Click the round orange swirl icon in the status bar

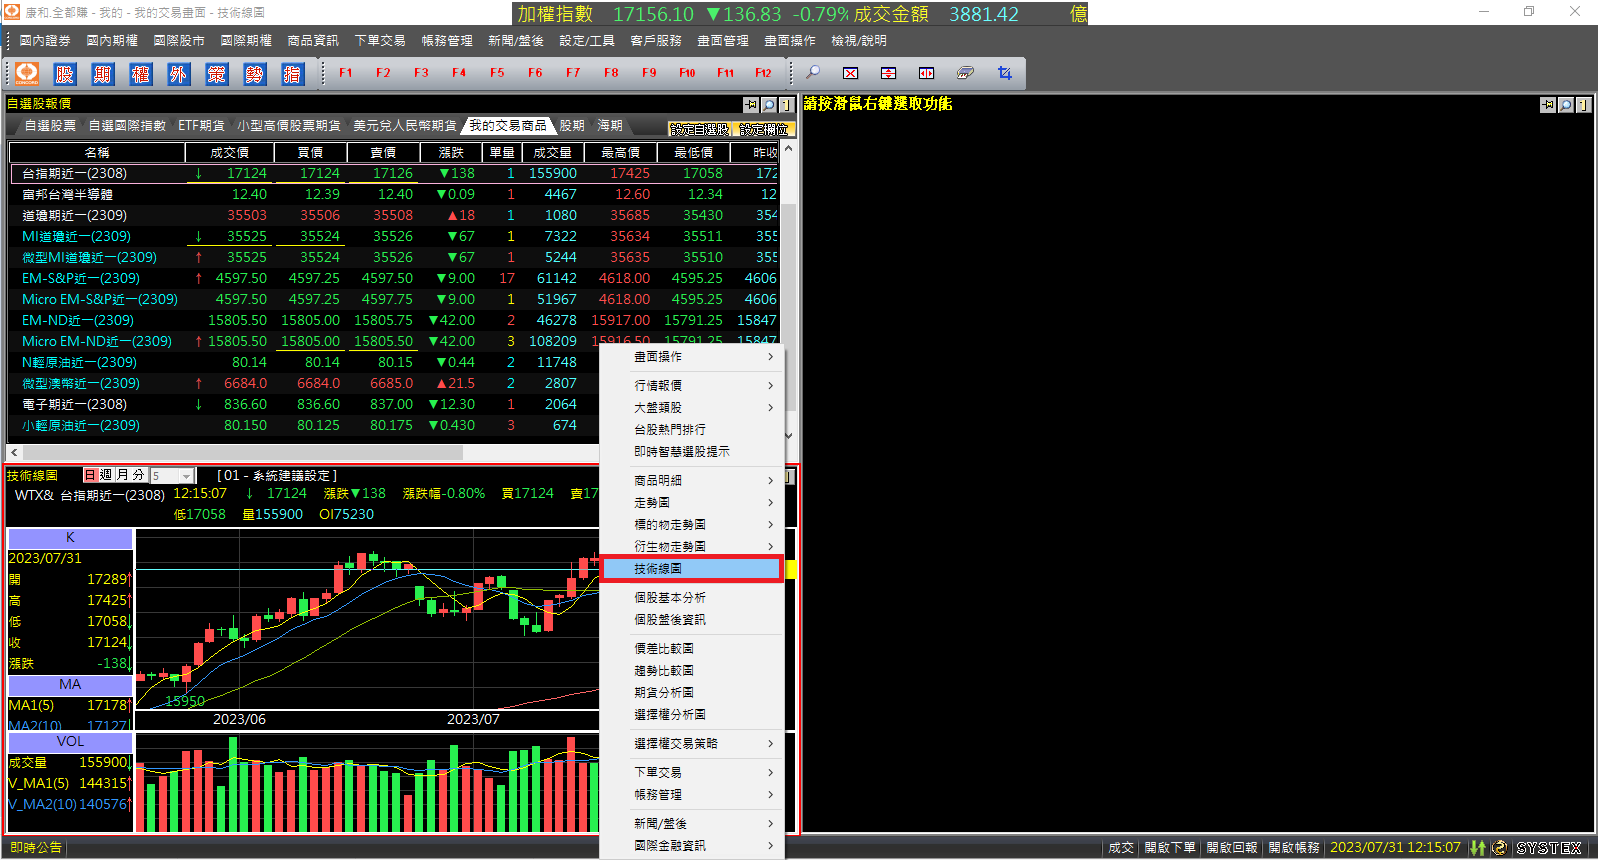pyautogui.click(x=1499, y=847)
